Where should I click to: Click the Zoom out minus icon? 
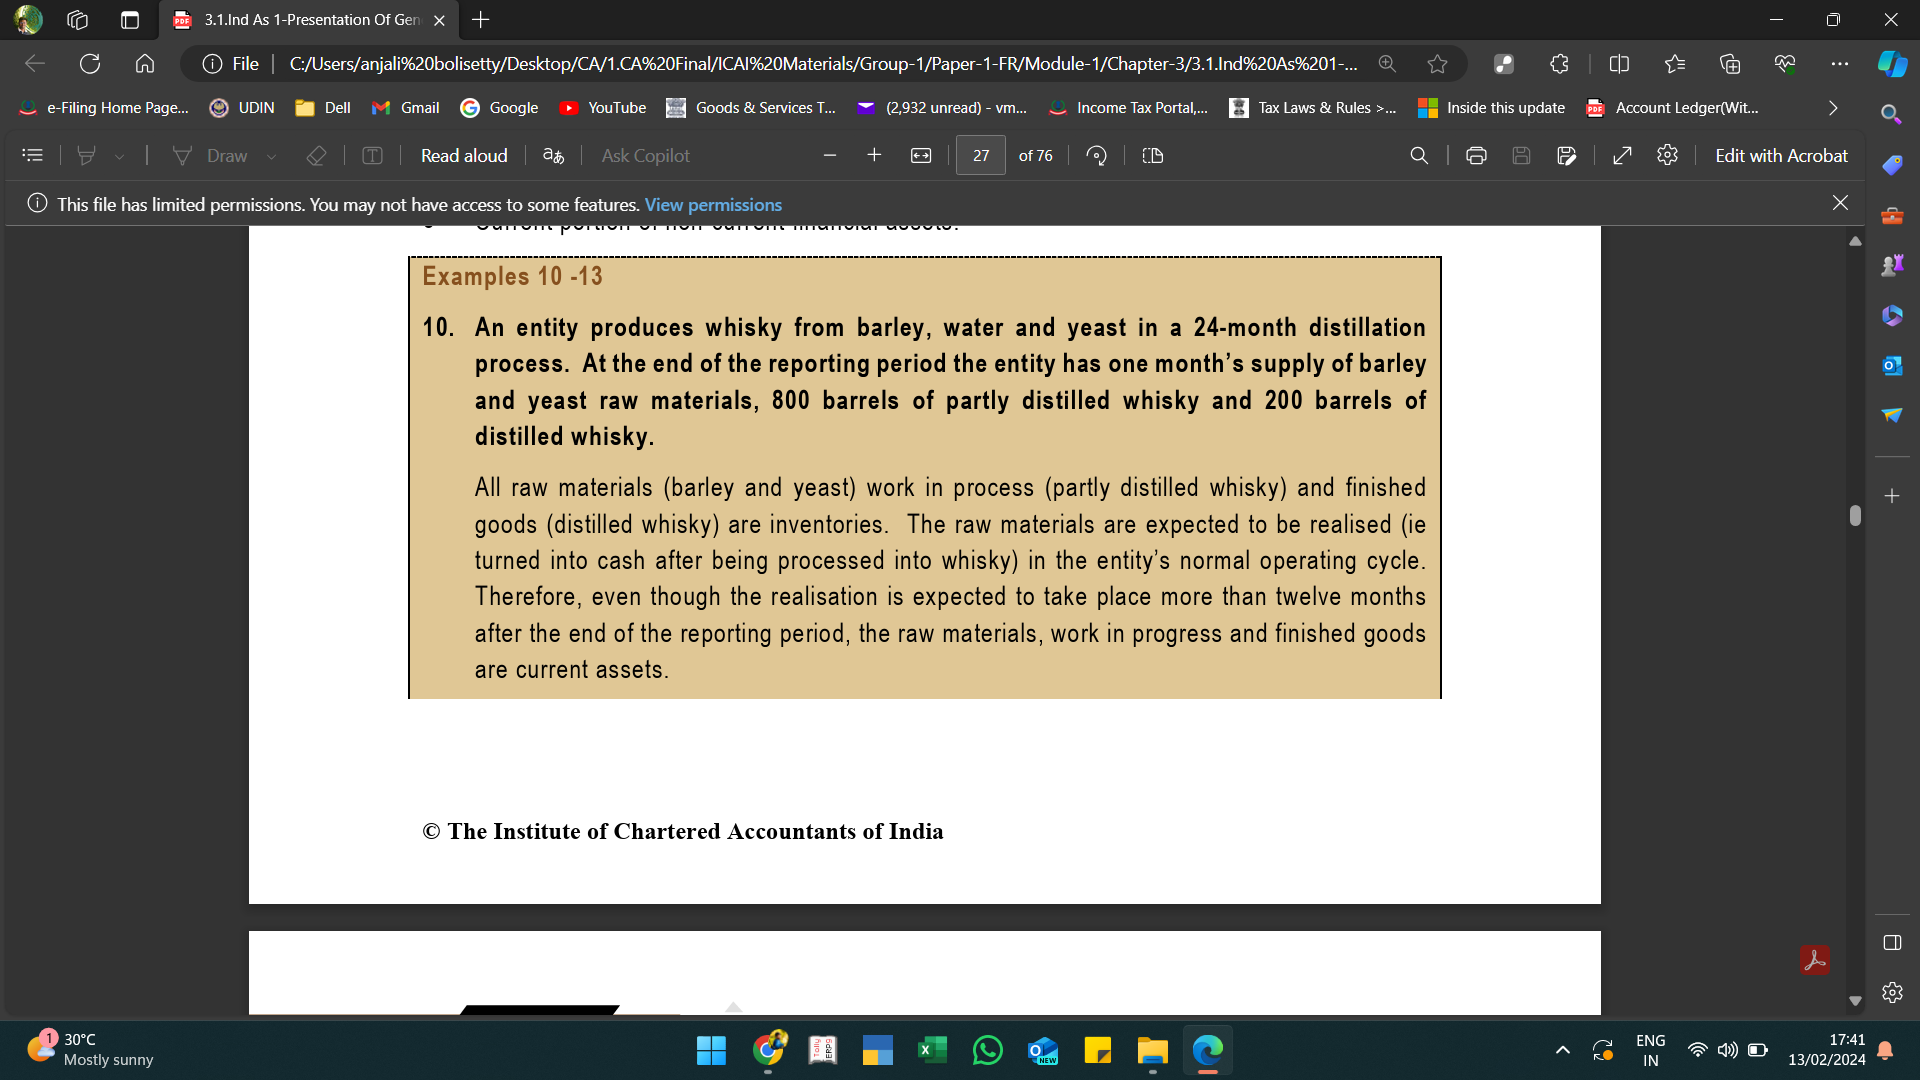point(829,156)
